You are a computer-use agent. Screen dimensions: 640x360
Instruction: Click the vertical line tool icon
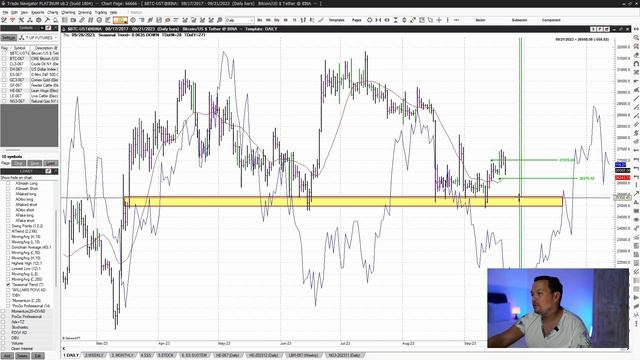coord(447,20)
